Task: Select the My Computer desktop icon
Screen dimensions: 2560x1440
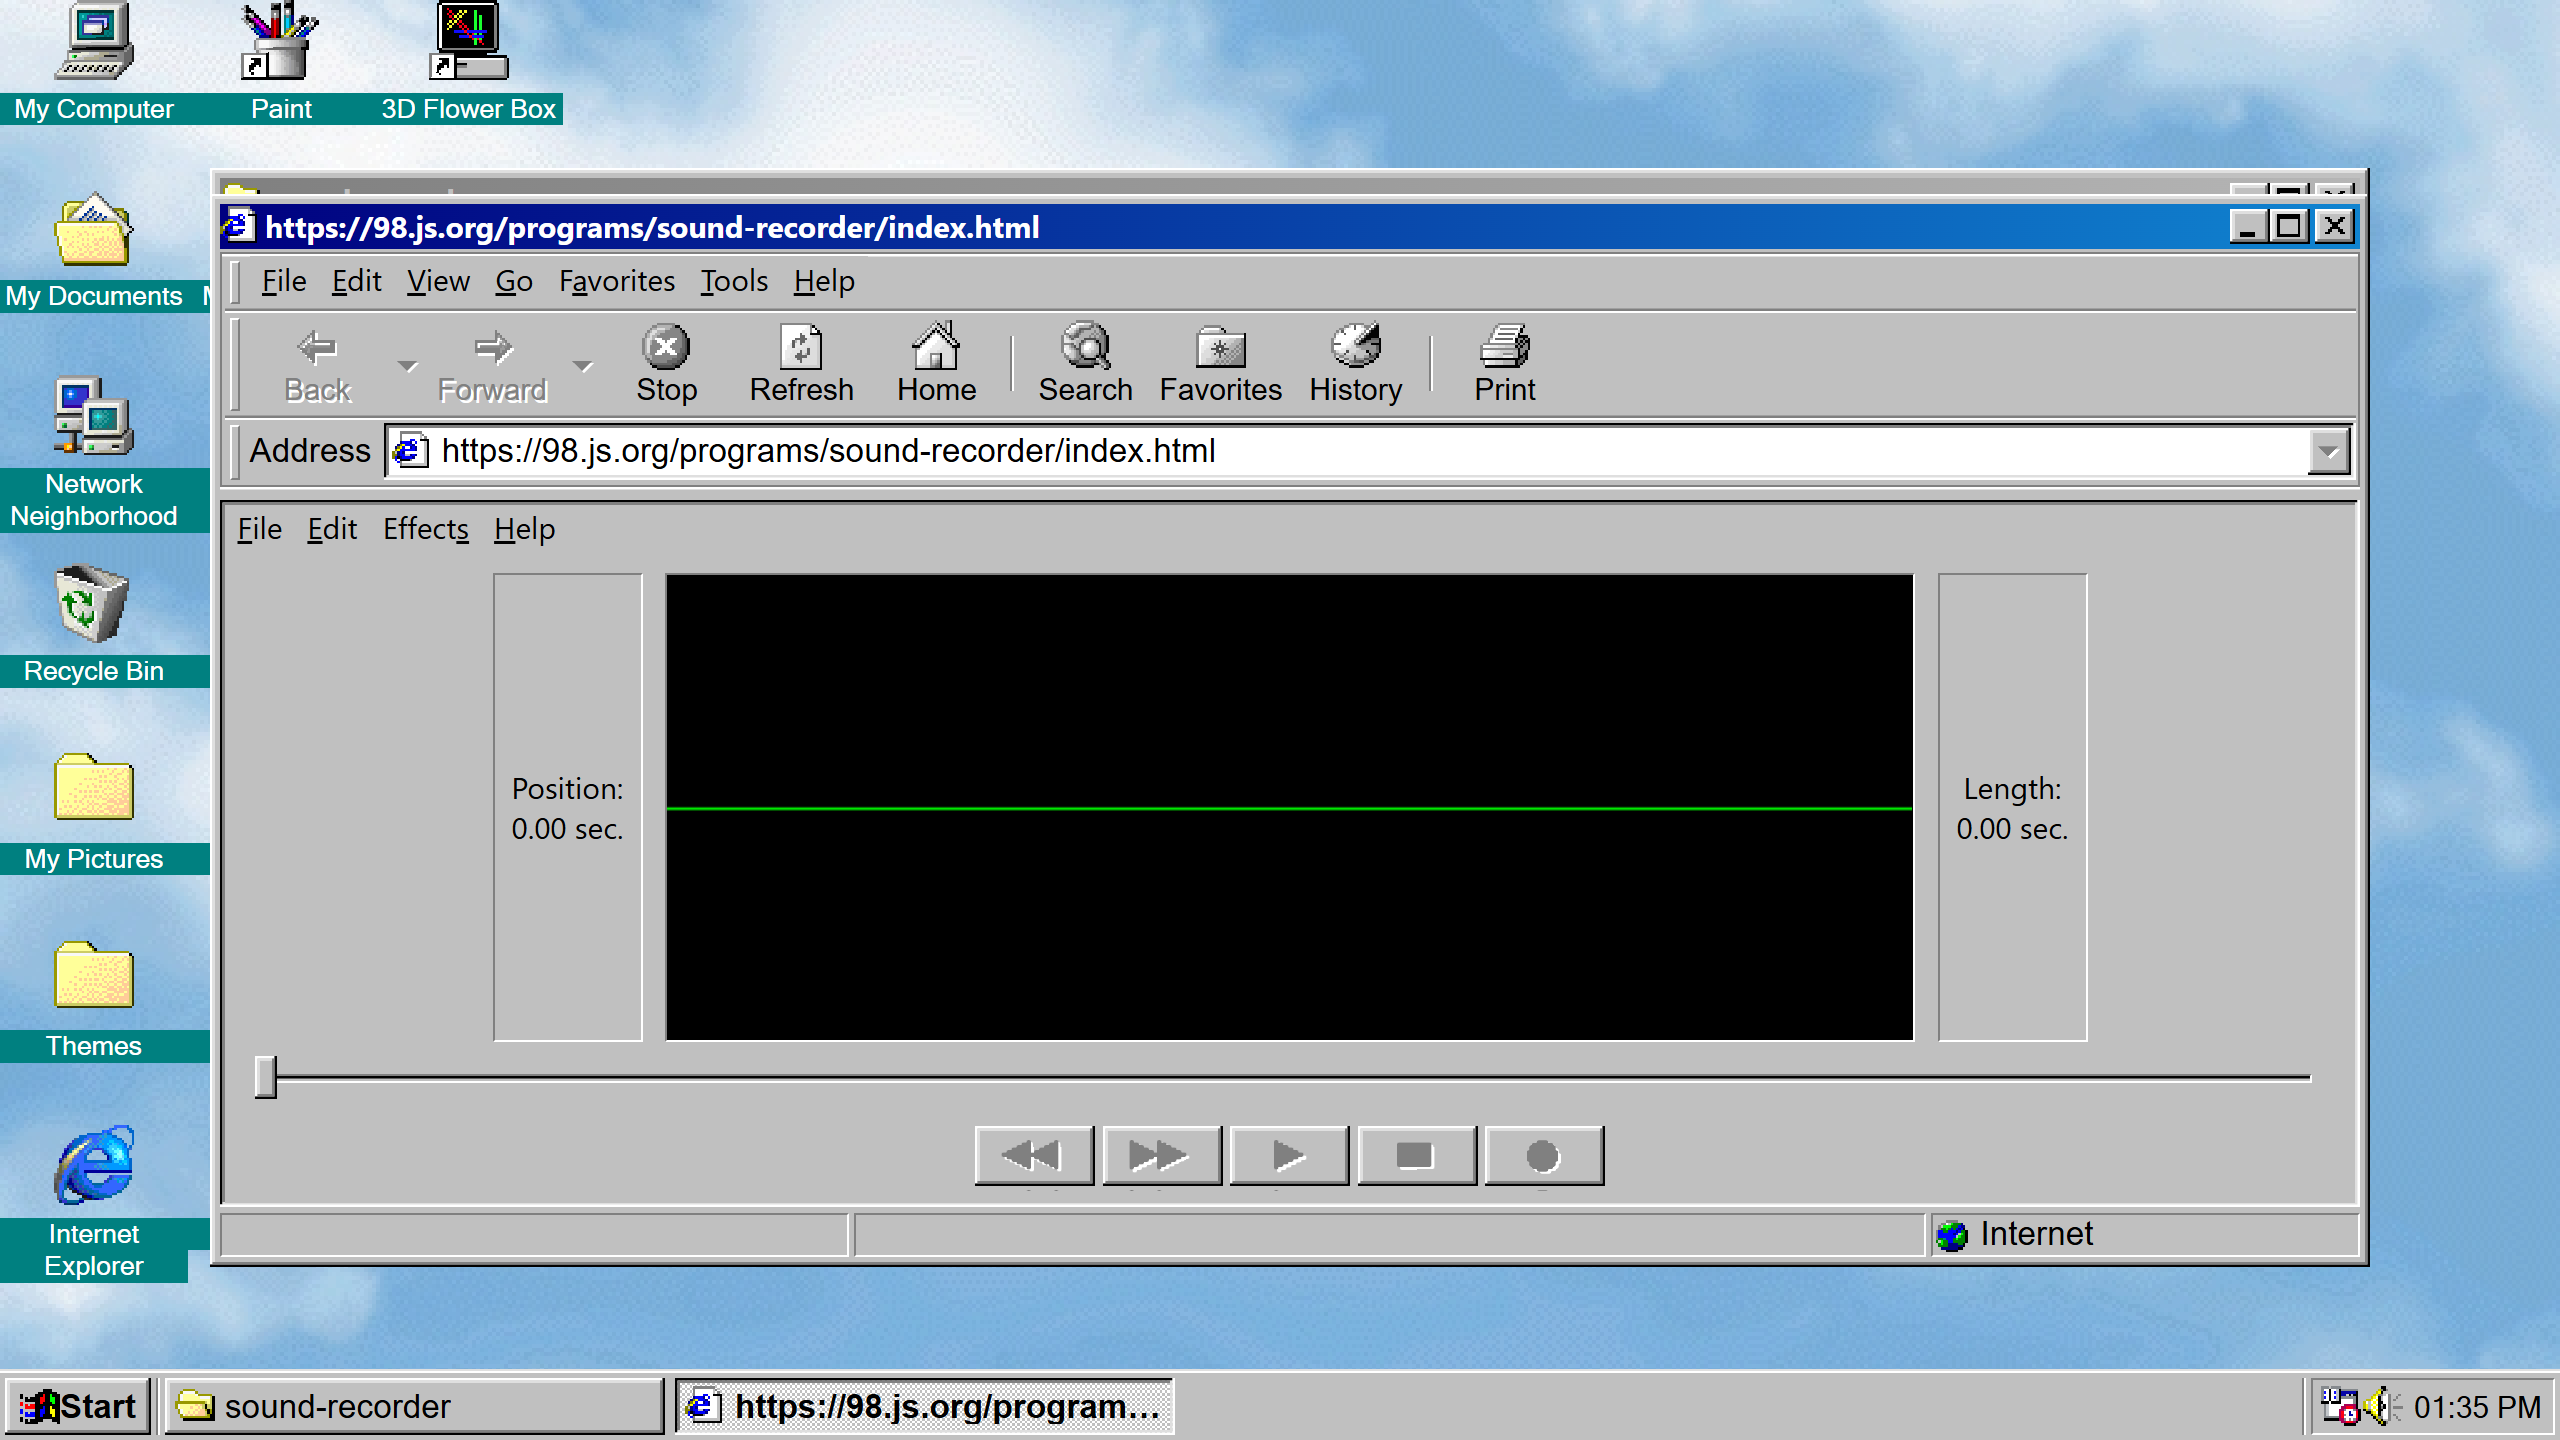Action: [94, 62]
